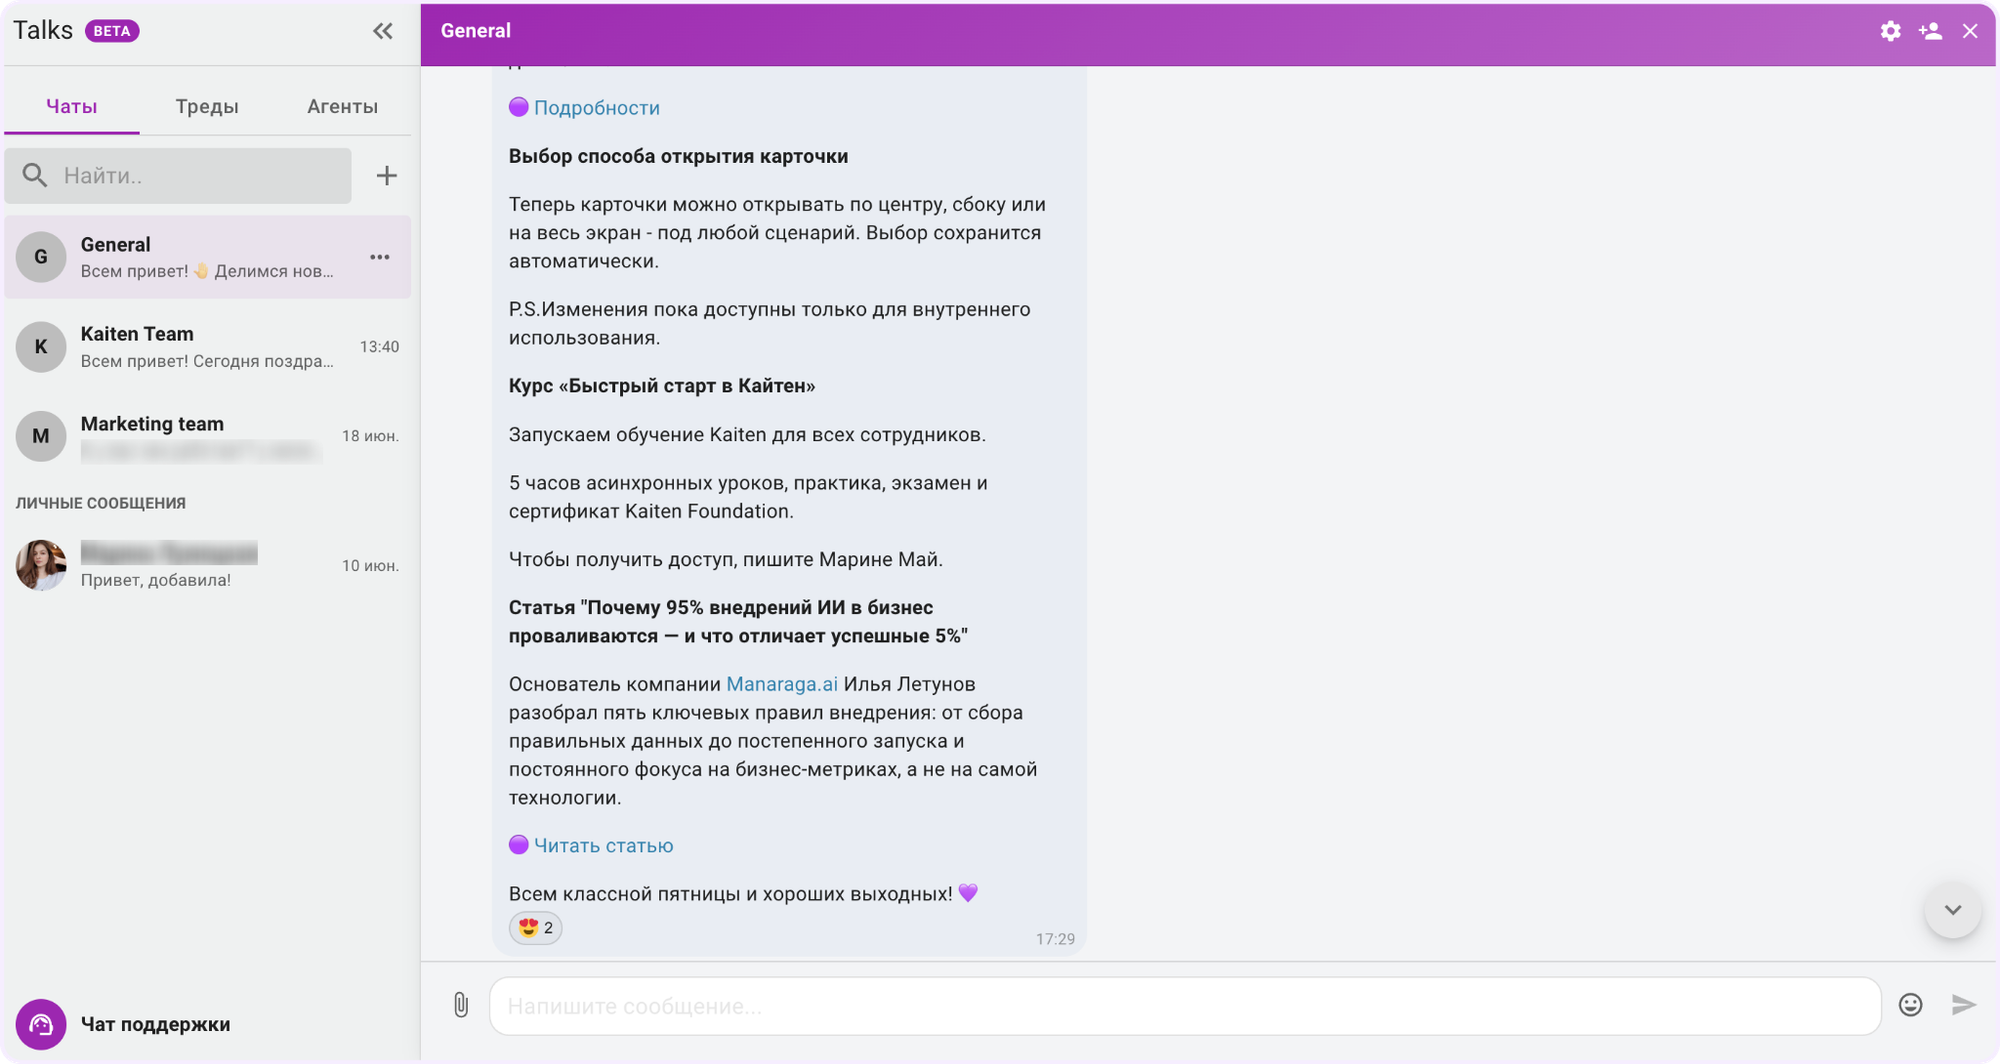Viewport: 2000px width, 1064px height.
Task: Click heading Курс «Быстрый старт в Кайтен»
Action: click(662, 386)
